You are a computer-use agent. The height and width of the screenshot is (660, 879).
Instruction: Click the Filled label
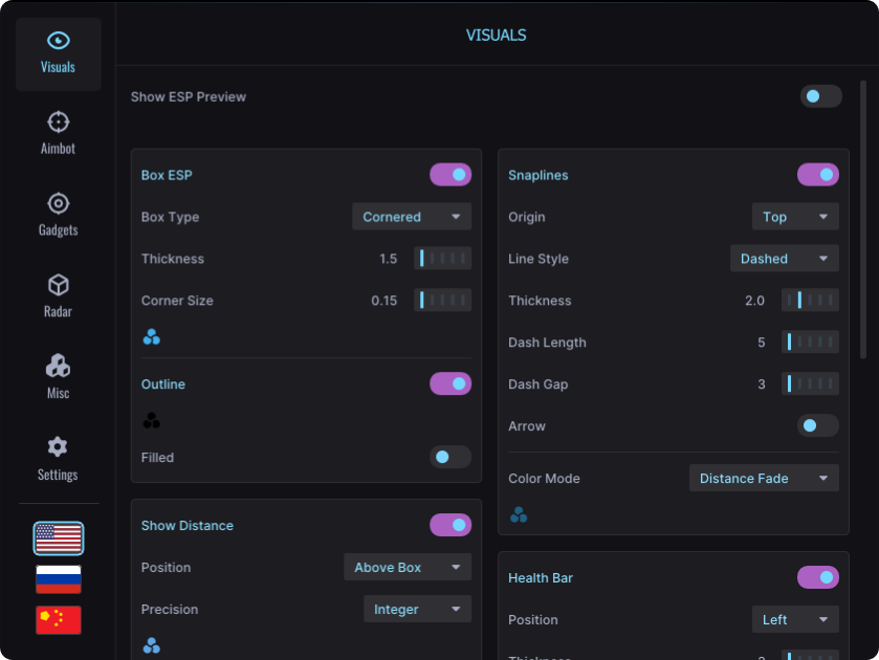pyautogui.click(x=158, y=458)
